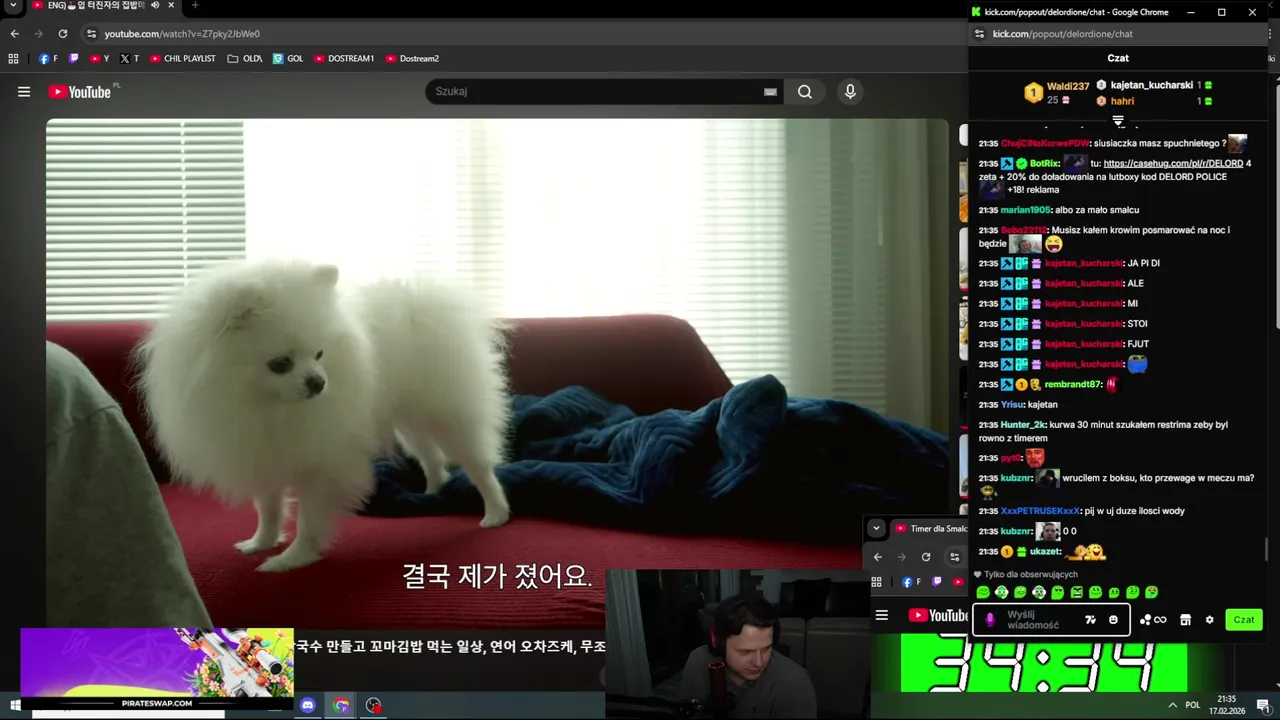The image size is (1280, 720).
Task: Click username Hunter_2k in chat
Action: coord(1022,425)
